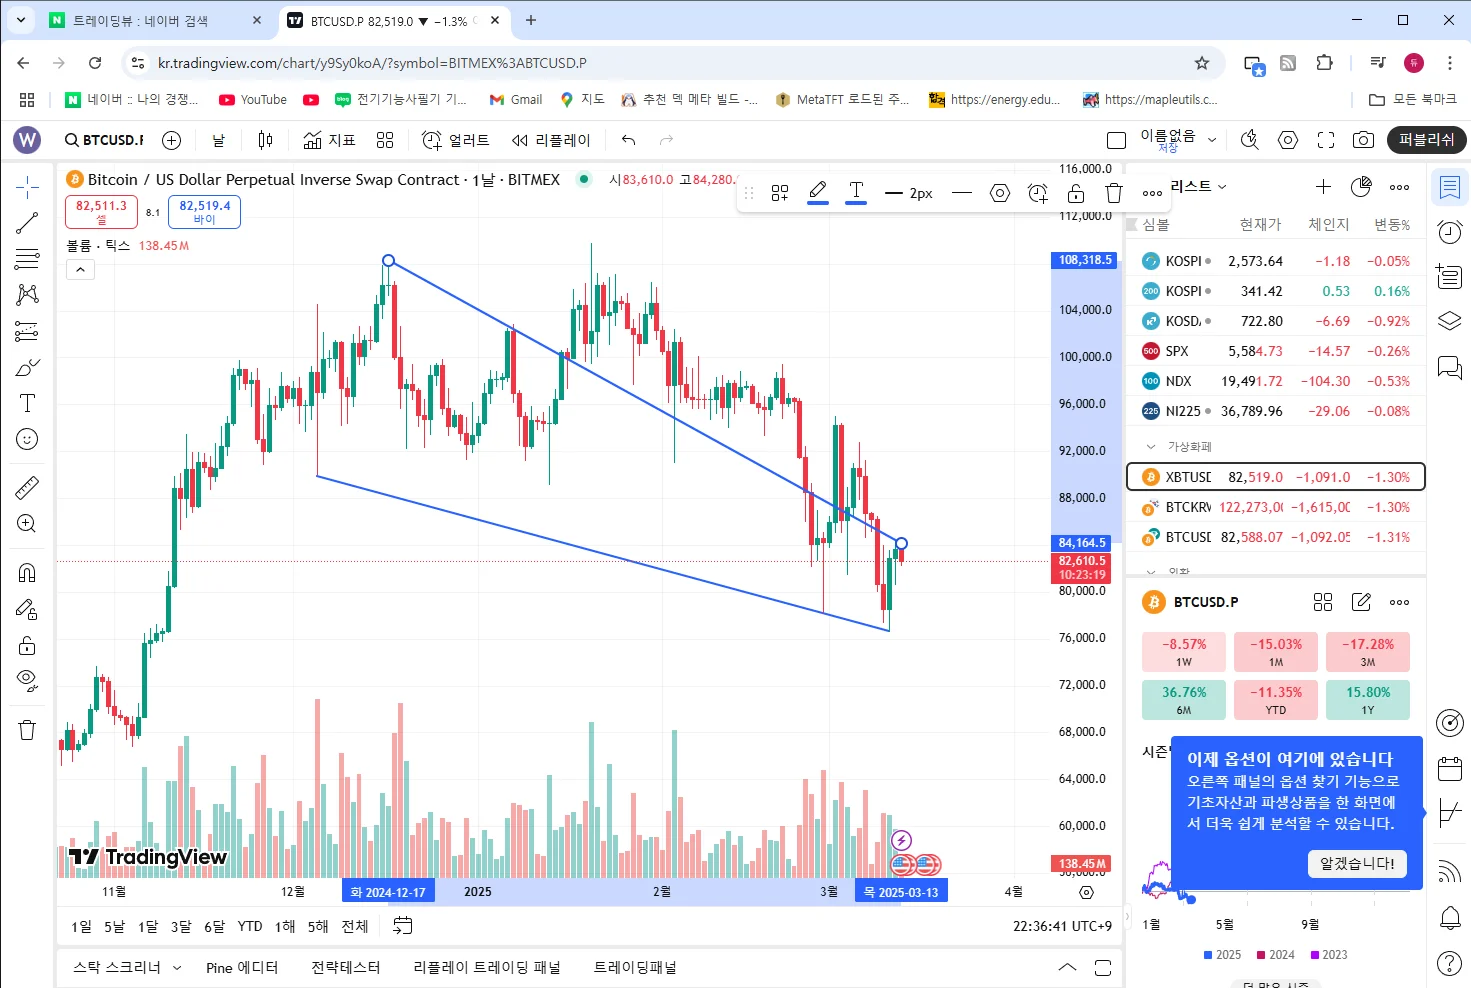The width and height of the screenshot is (1471, 988).
Task: Toggle the 2025 seasonal series legend
Action: tap(1222, 955)
